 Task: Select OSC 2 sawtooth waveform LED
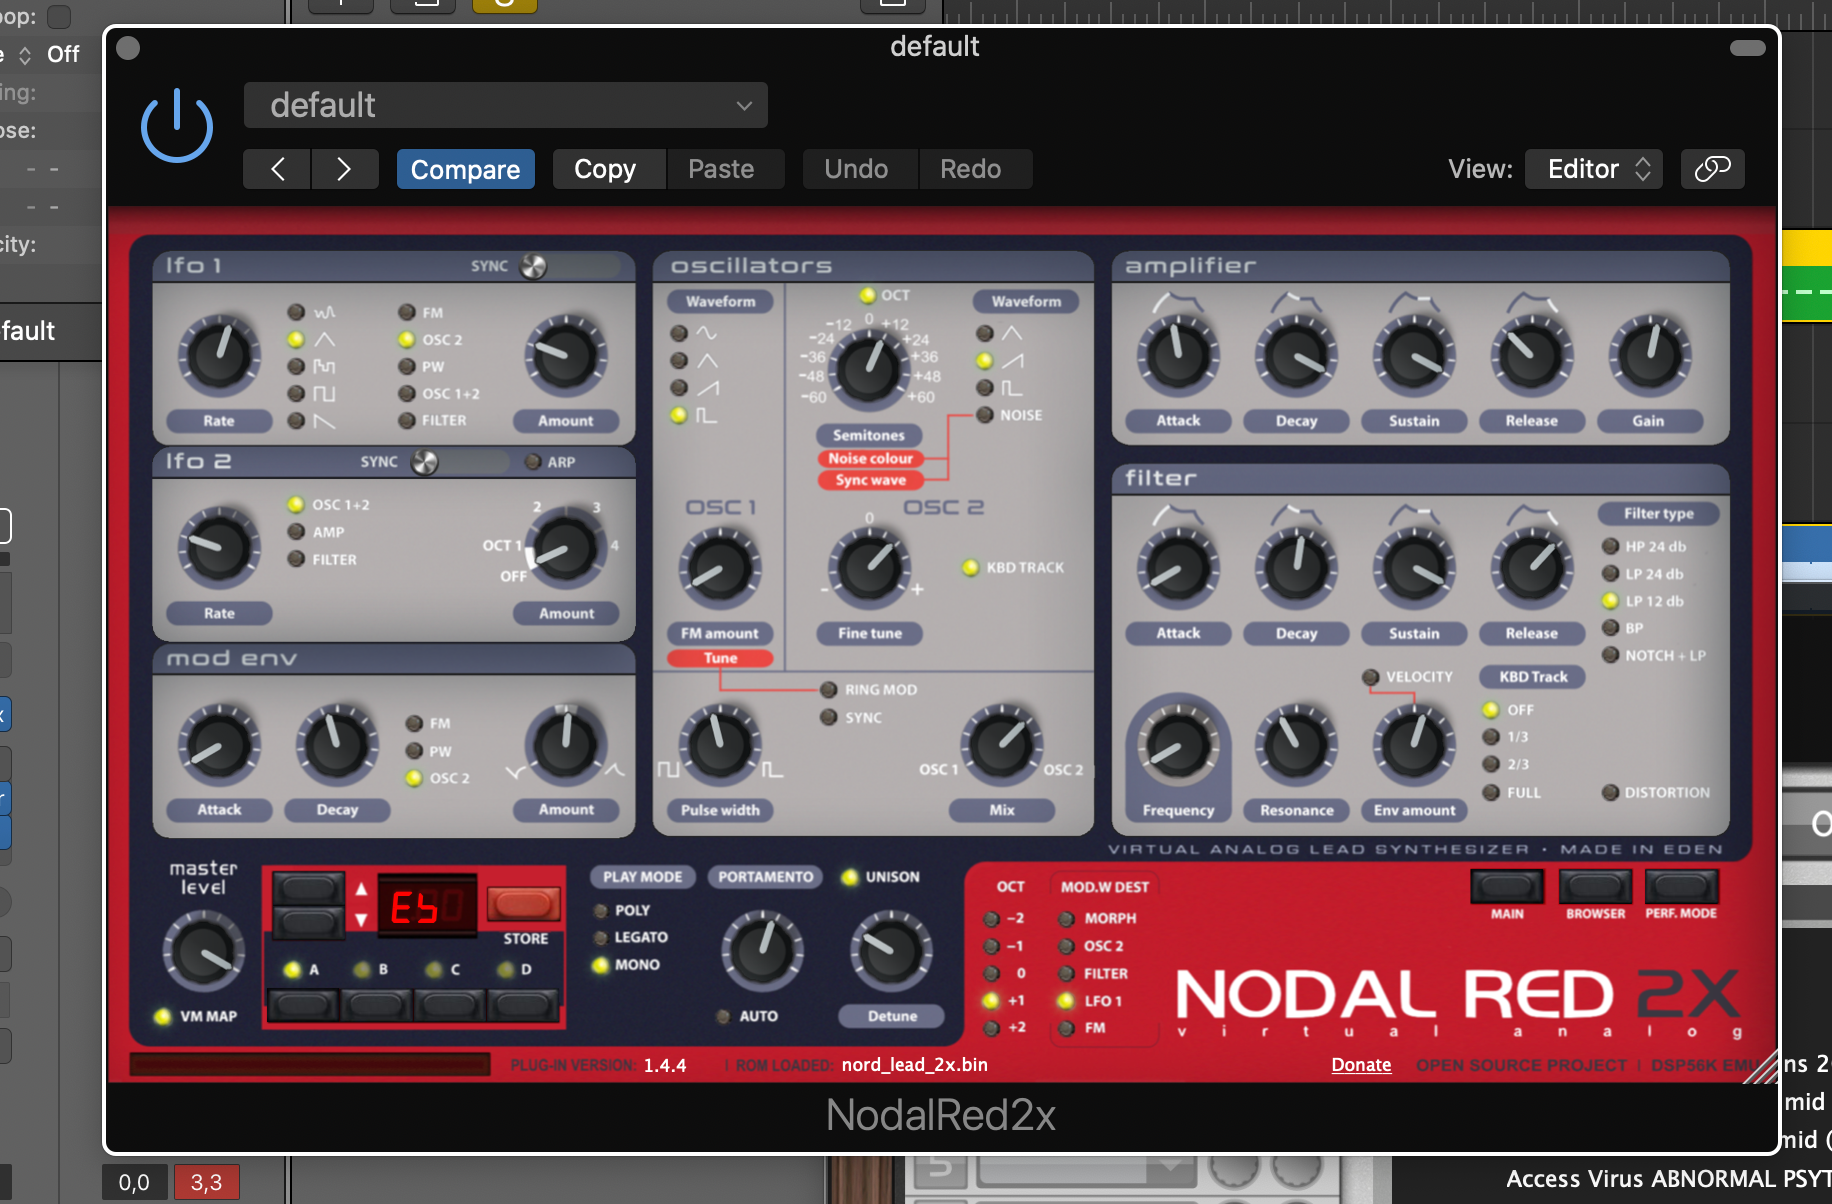[985, 361]
